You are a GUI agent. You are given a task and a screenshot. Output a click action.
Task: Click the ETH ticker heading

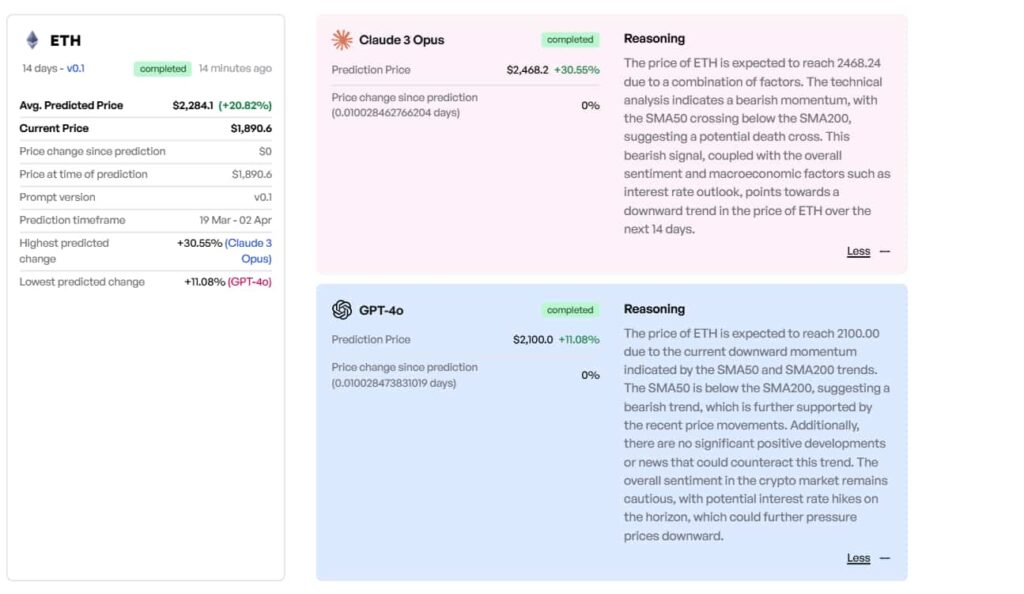(65, 41)
